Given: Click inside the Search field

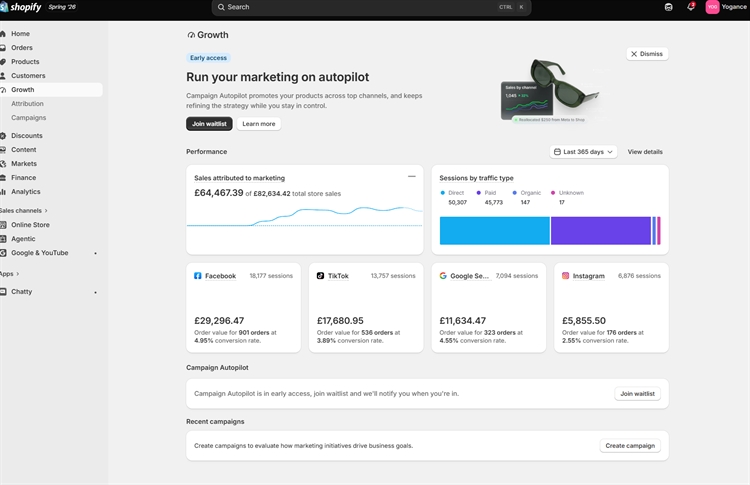Looking at the screenshot, I should tap(371, 7).
